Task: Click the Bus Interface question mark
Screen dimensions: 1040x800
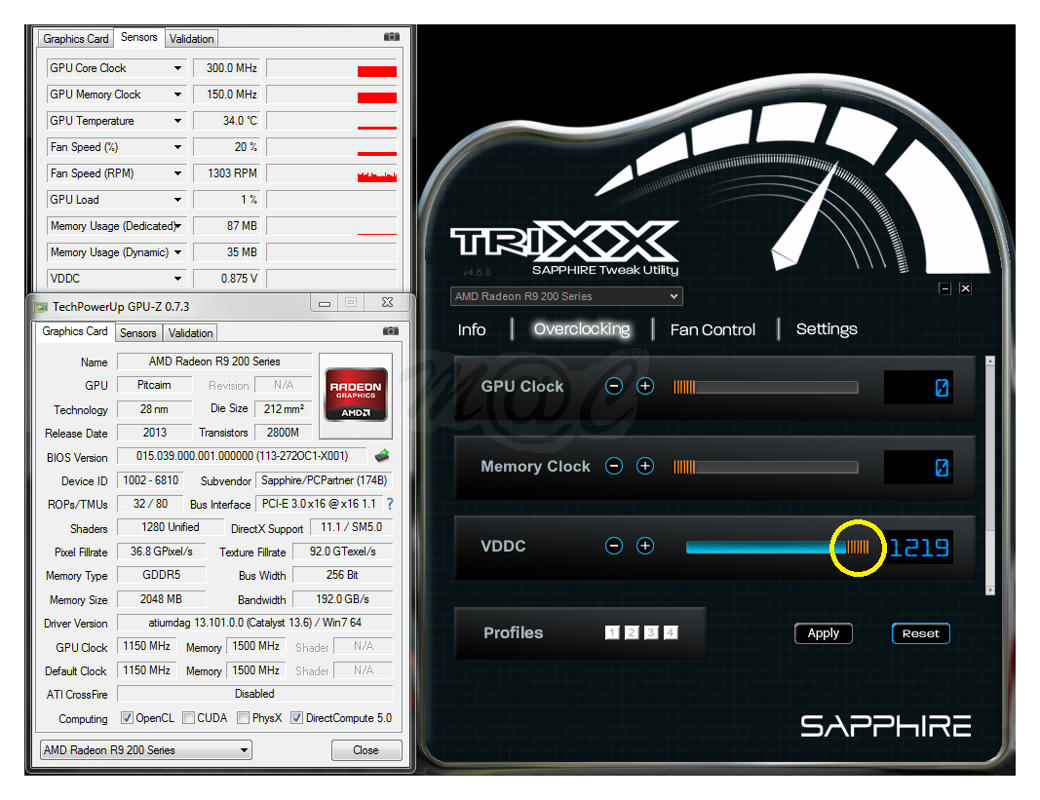Action: 390,504
